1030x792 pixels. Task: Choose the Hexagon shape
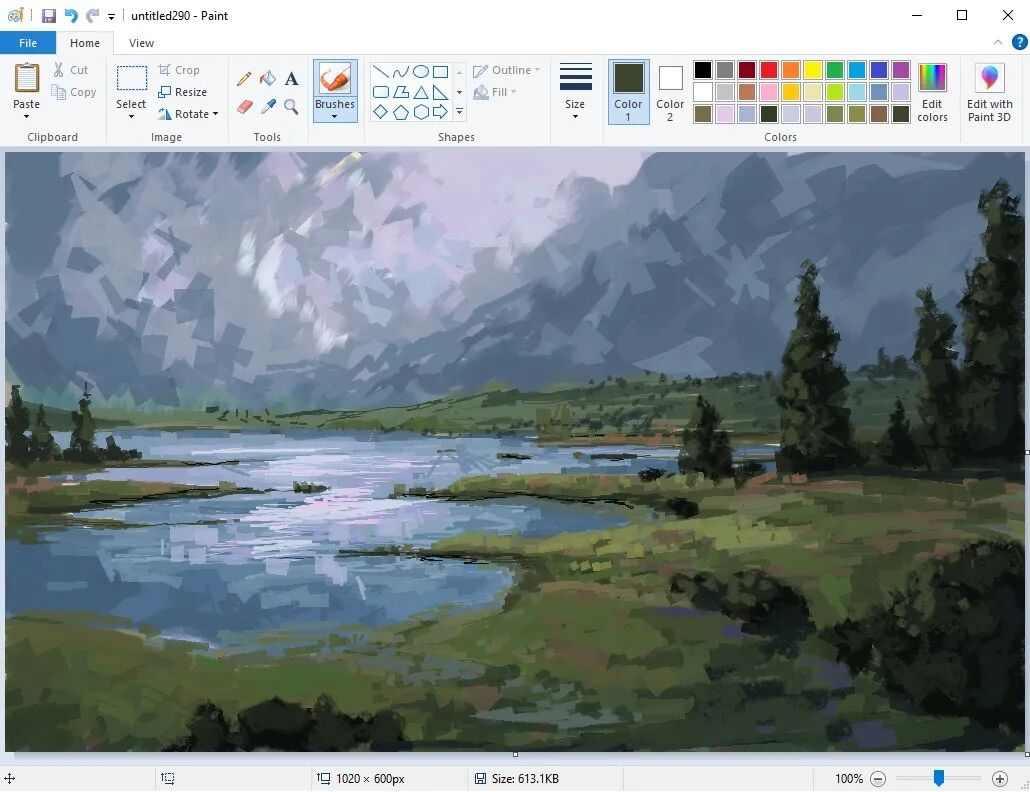(x=421, y=112)
